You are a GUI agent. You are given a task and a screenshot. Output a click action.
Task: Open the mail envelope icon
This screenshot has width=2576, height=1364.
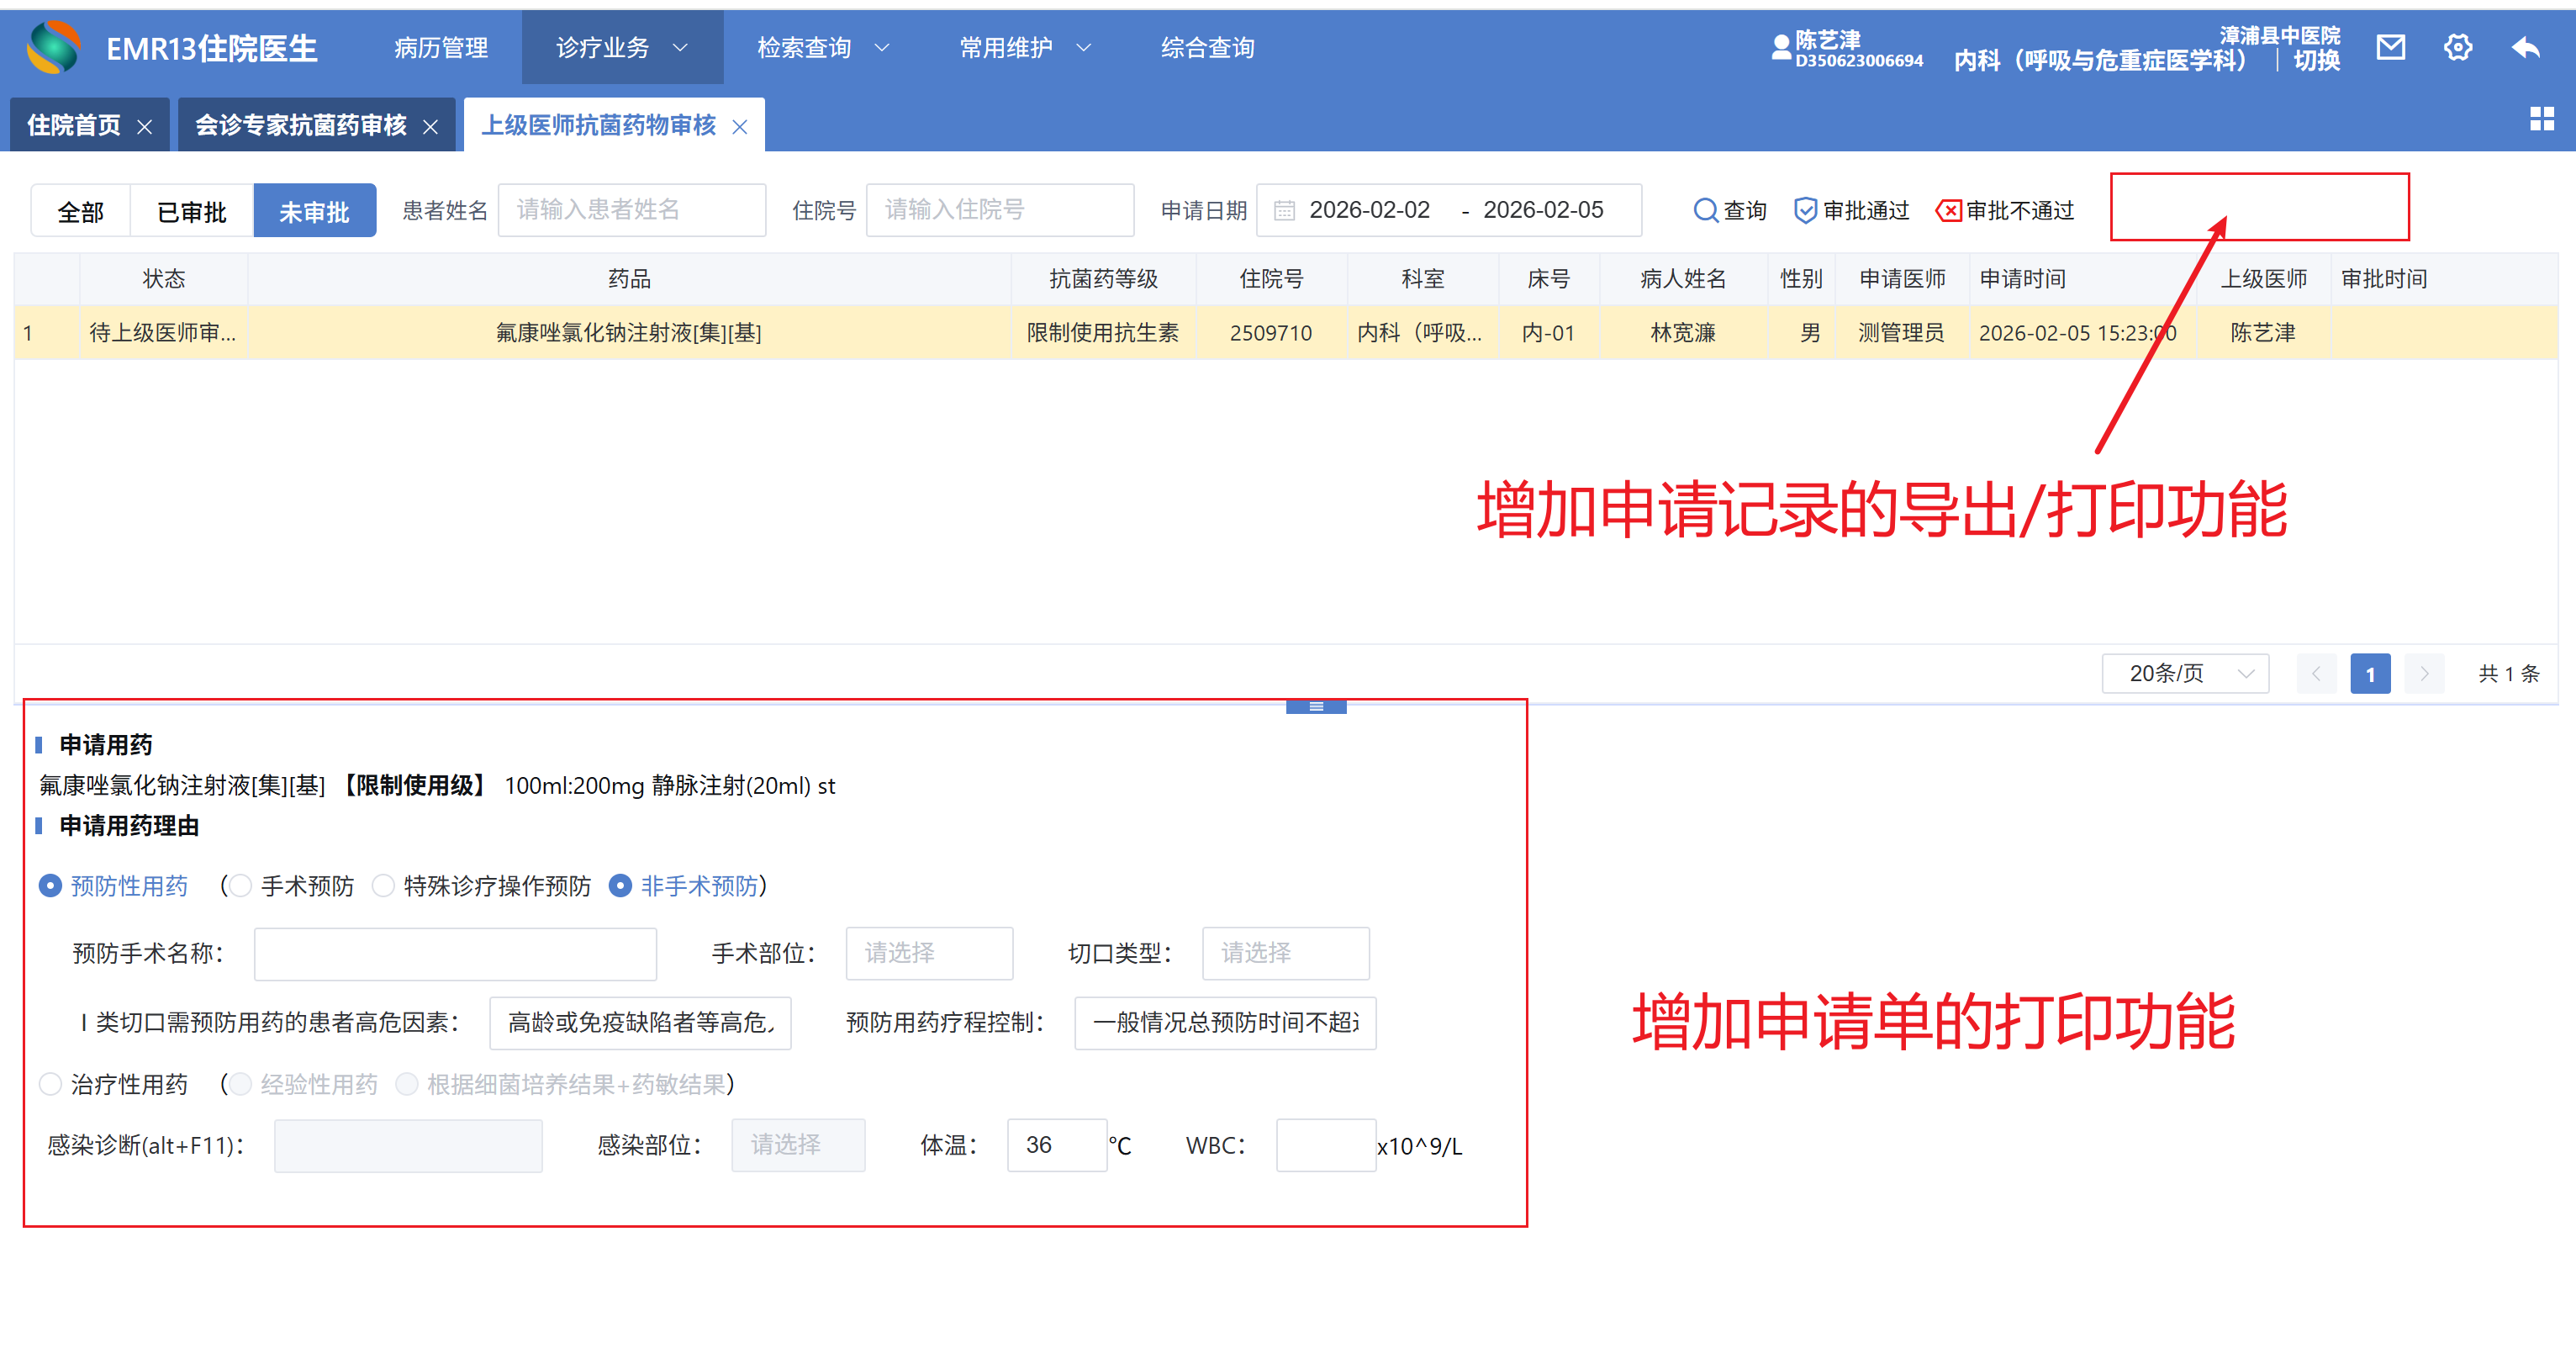tap(2390, 47)
